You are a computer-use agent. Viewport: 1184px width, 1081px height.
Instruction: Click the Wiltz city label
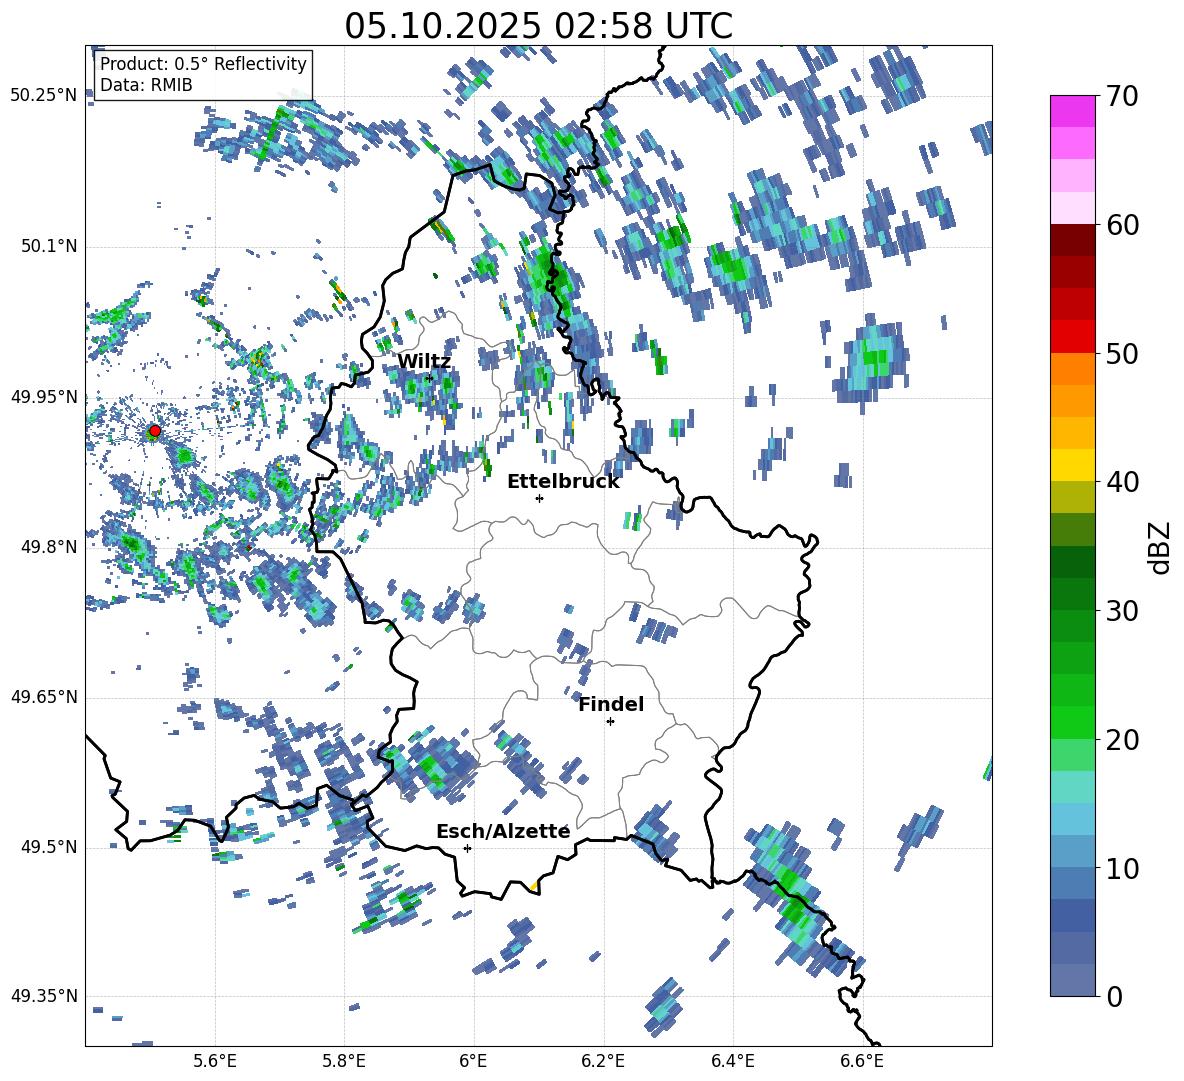click(x=424, y=362)
